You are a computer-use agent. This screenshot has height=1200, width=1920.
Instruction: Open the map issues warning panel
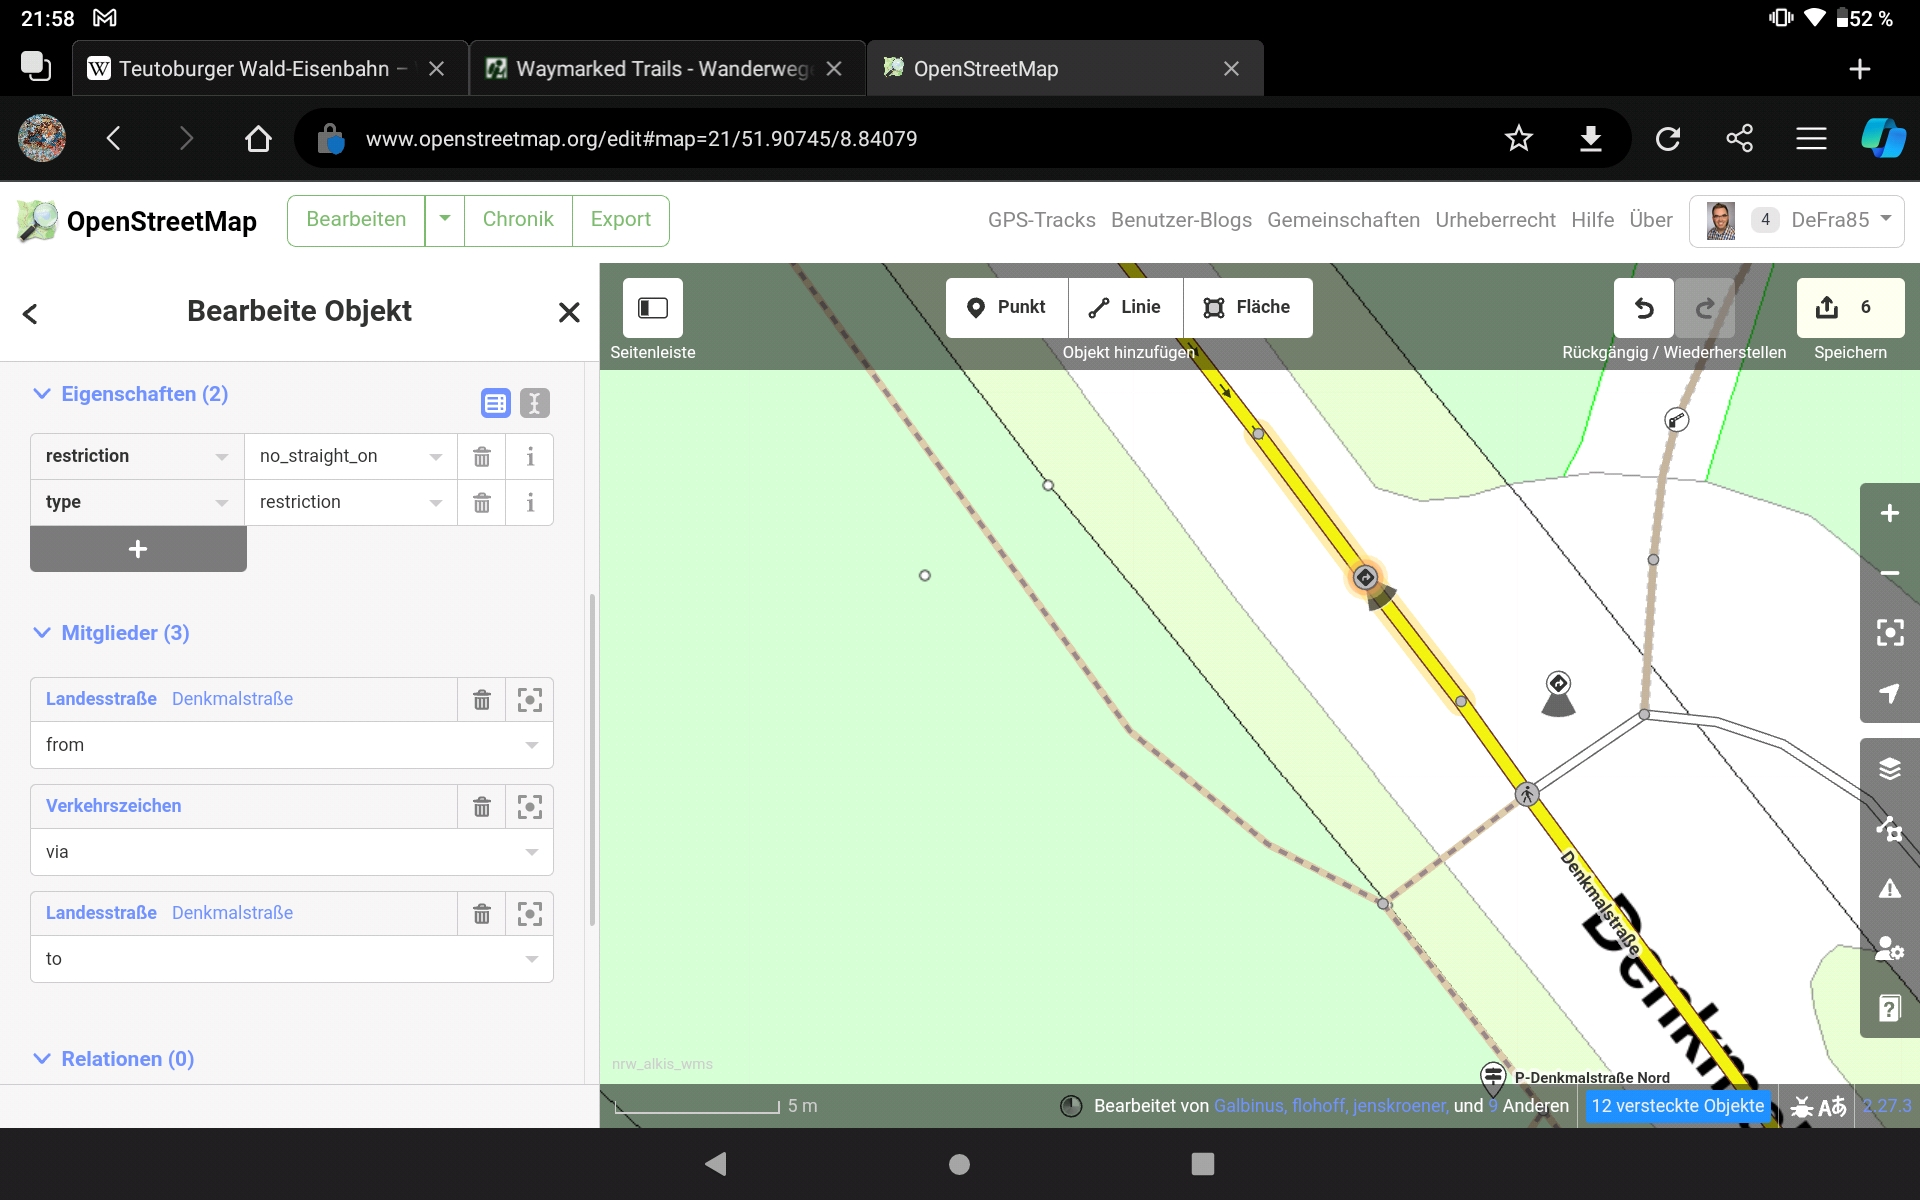[1889, 889]
